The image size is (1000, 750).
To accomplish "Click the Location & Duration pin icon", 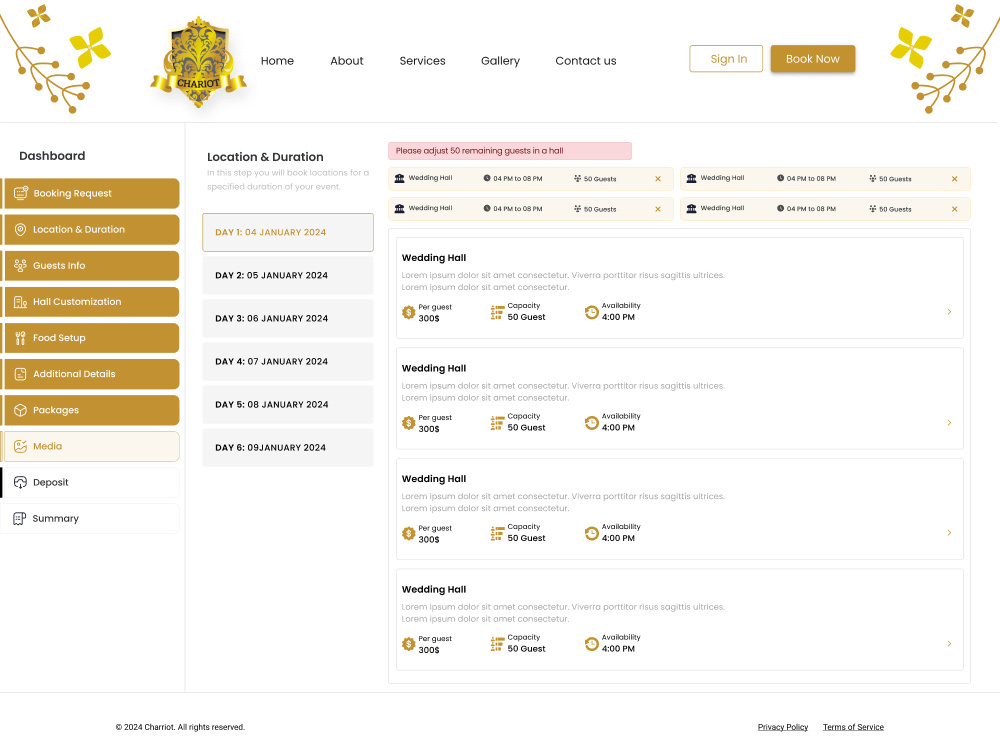I will pyautogui.click(x=20, y=230).
